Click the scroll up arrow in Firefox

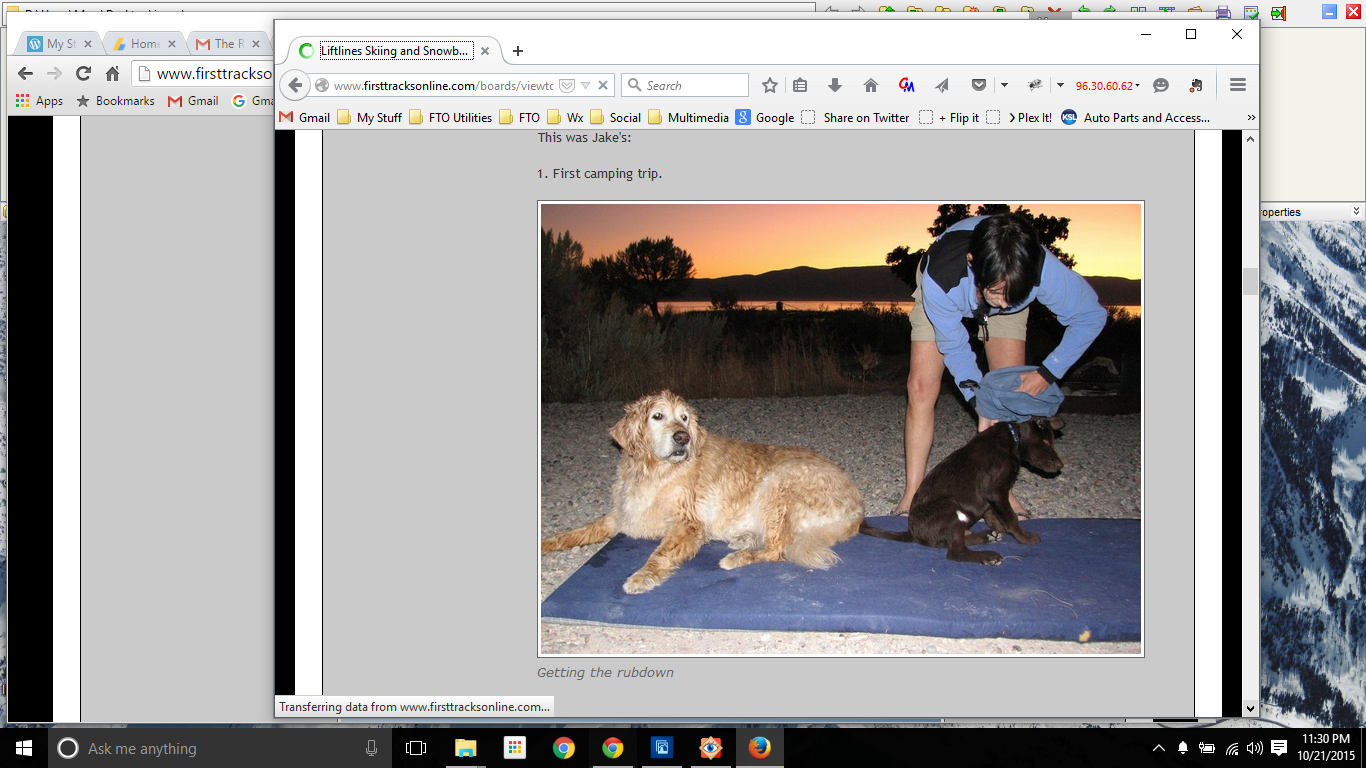click(1250, 139)
